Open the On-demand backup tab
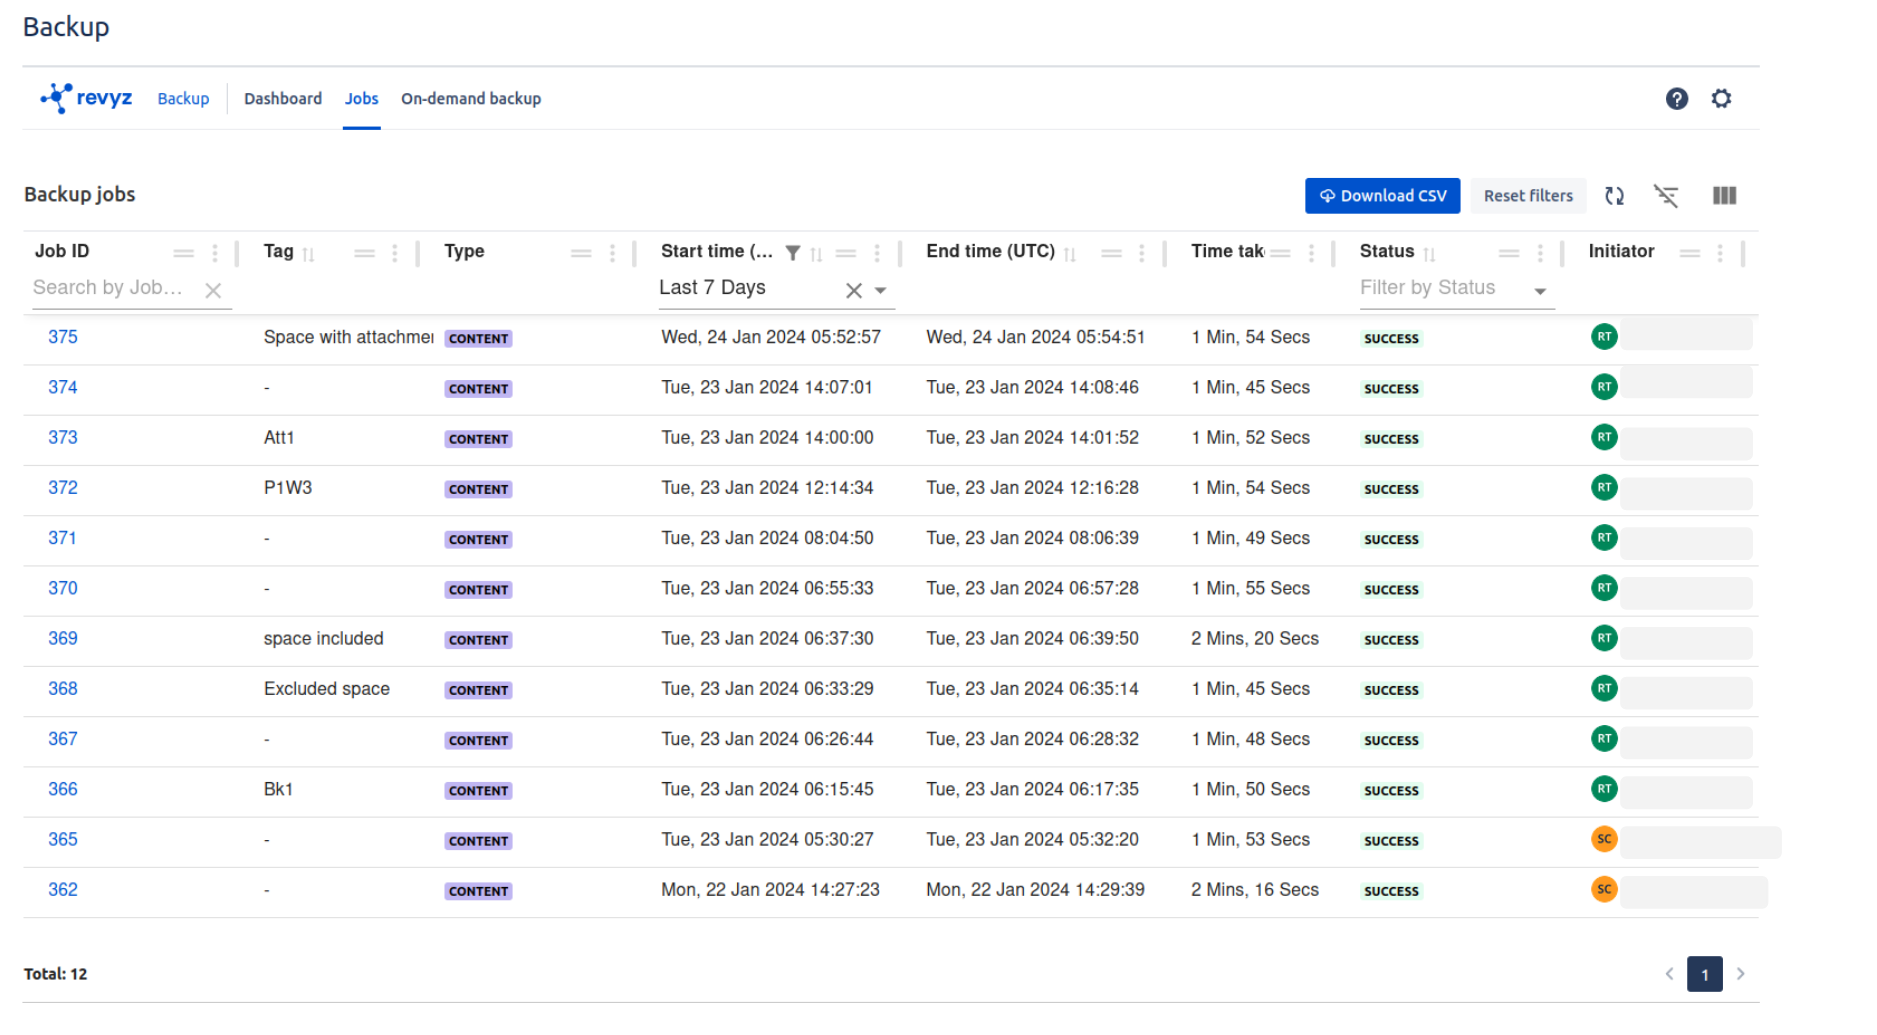The image size is (1877, 1035). (x=471, y=98)
